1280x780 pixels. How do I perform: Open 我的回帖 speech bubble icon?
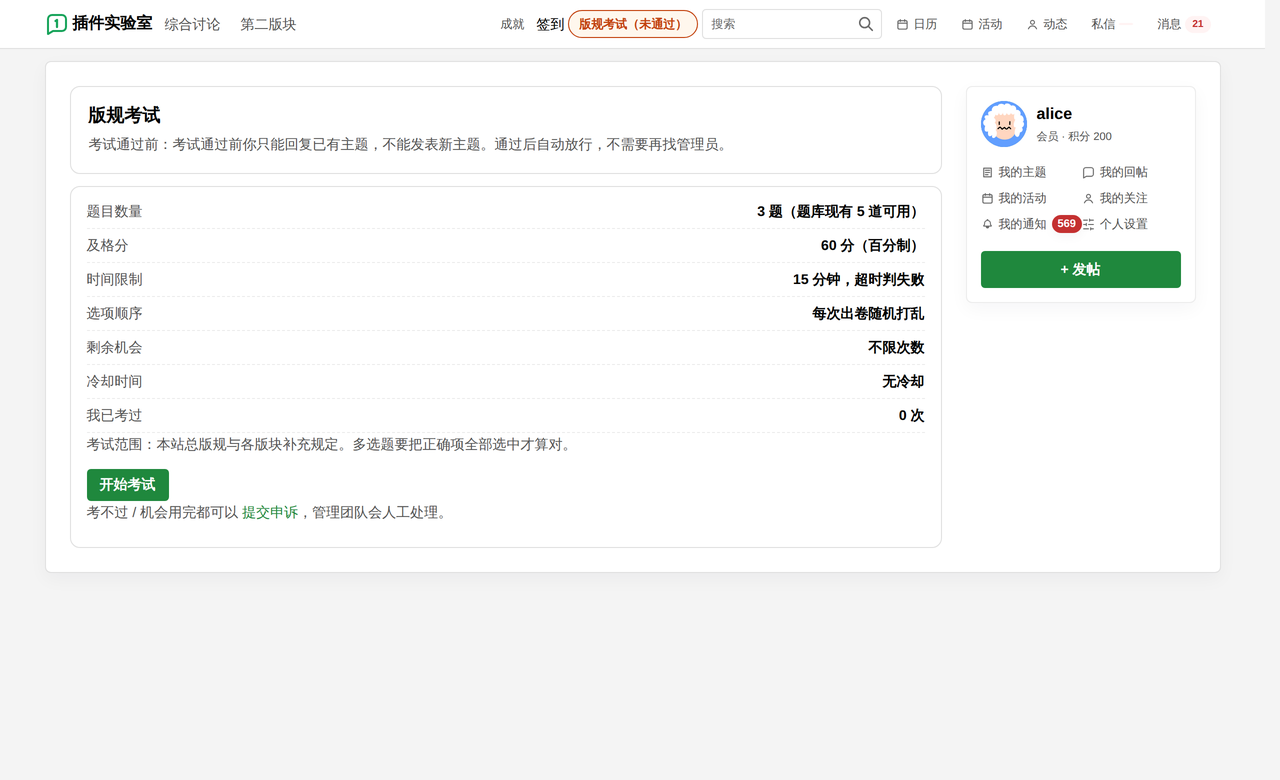click(x=1088, y=173)
